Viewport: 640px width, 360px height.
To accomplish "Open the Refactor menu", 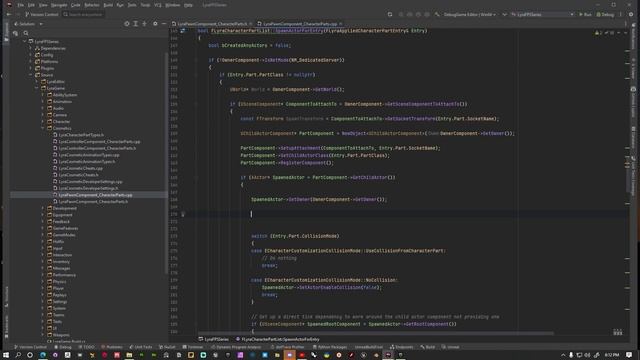I will pyautogui.click(x=91, y=5).
